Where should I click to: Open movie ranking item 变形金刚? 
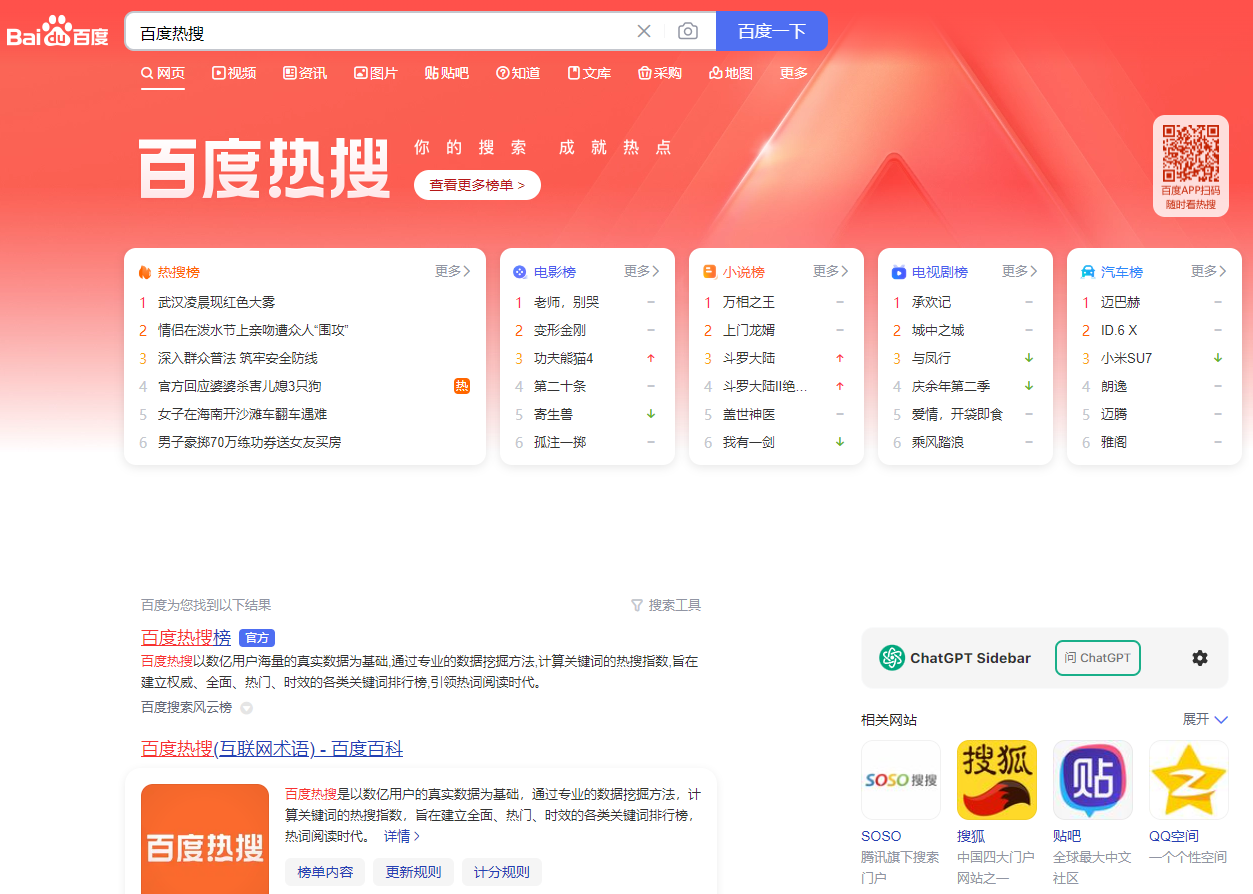(560, 330)
